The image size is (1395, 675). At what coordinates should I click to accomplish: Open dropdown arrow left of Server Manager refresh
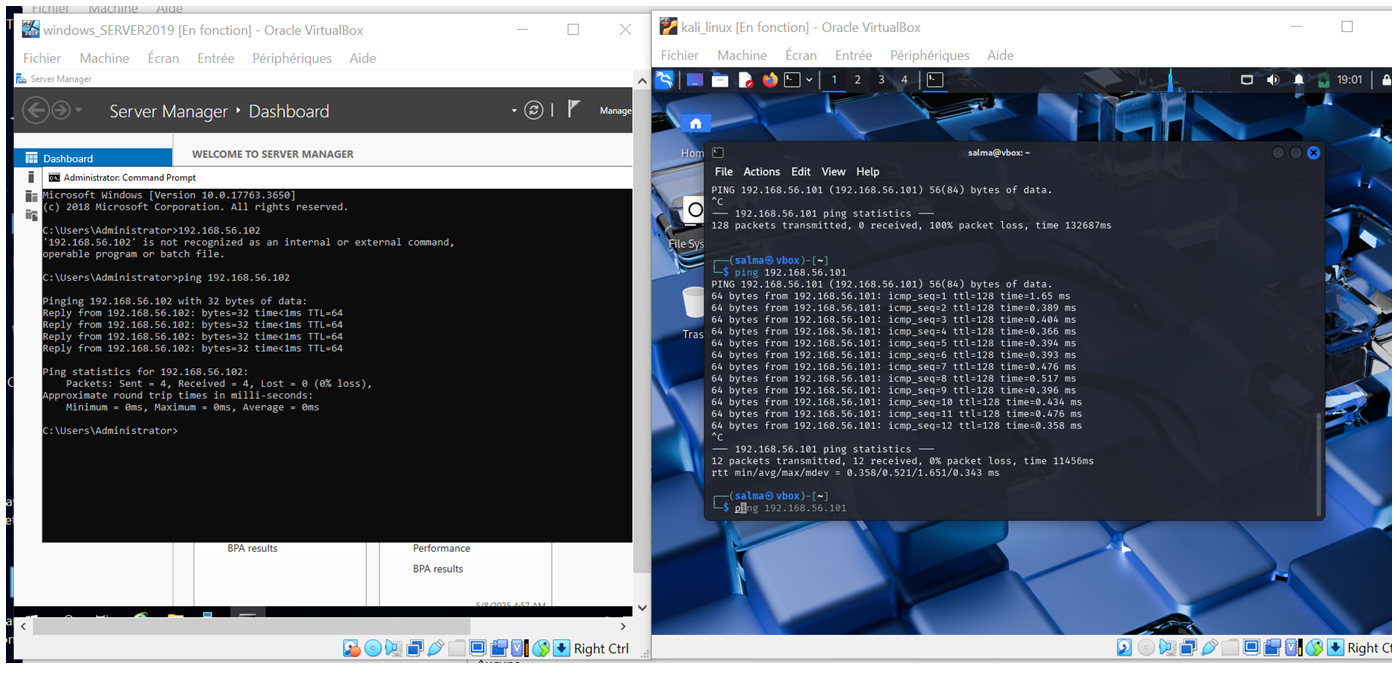(514, 111)
